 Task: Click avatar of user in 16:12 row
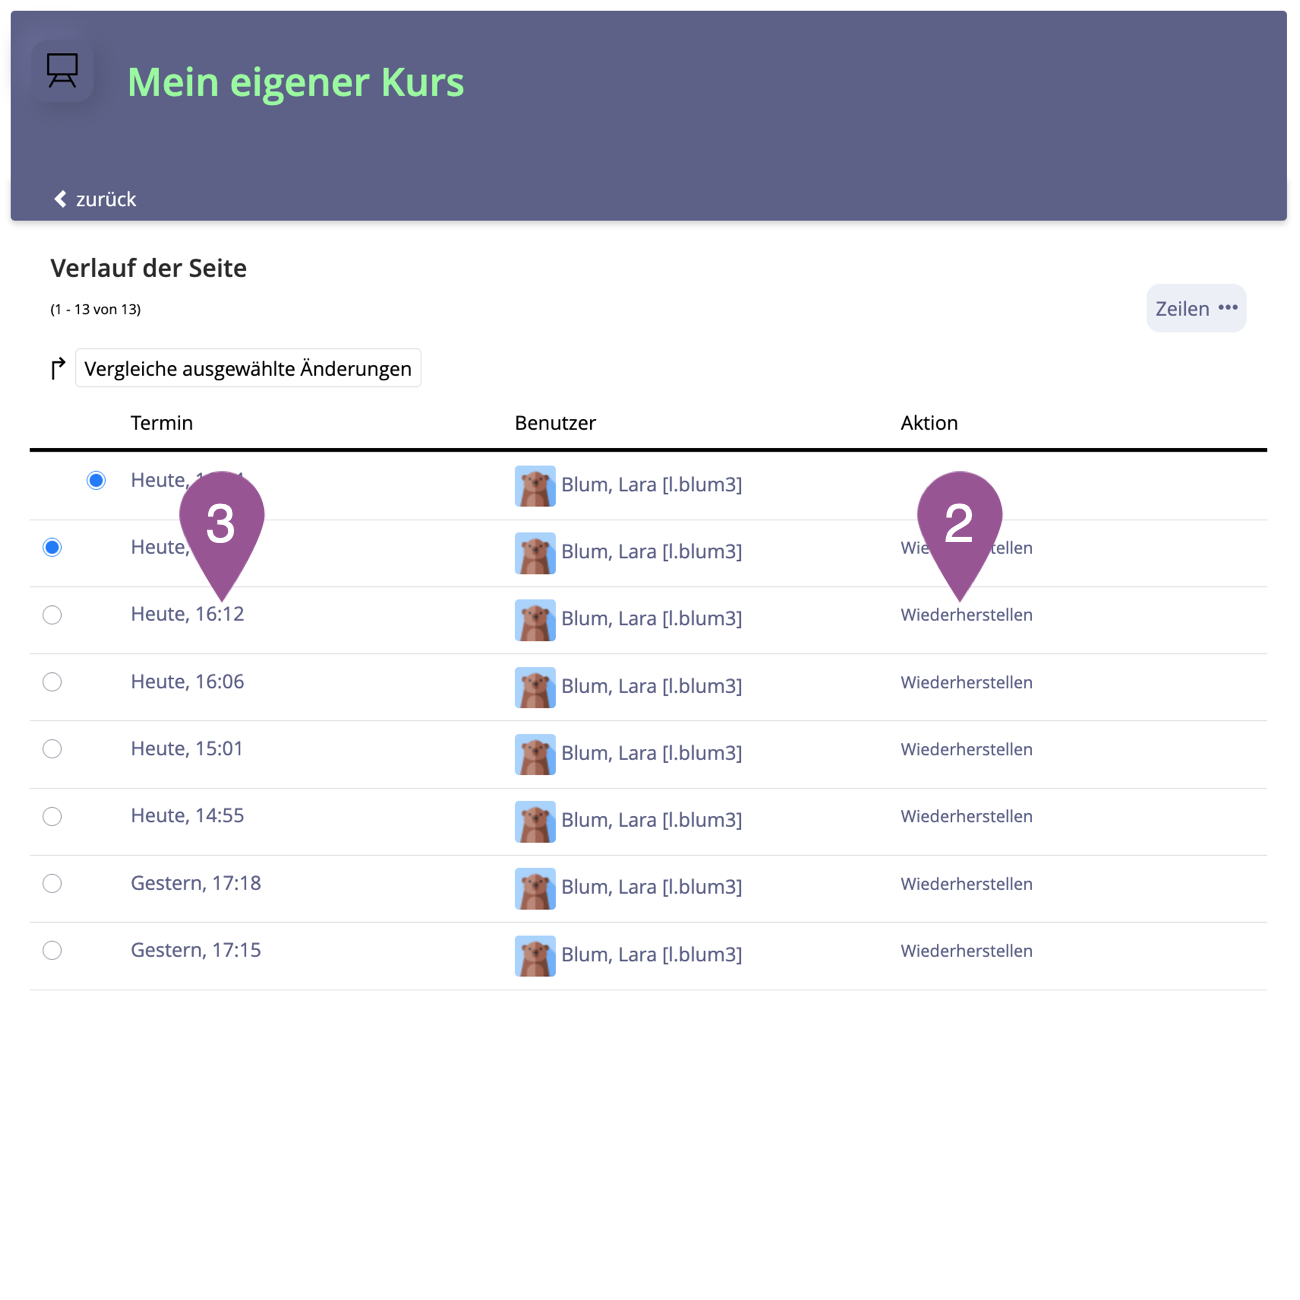(535, 620)
